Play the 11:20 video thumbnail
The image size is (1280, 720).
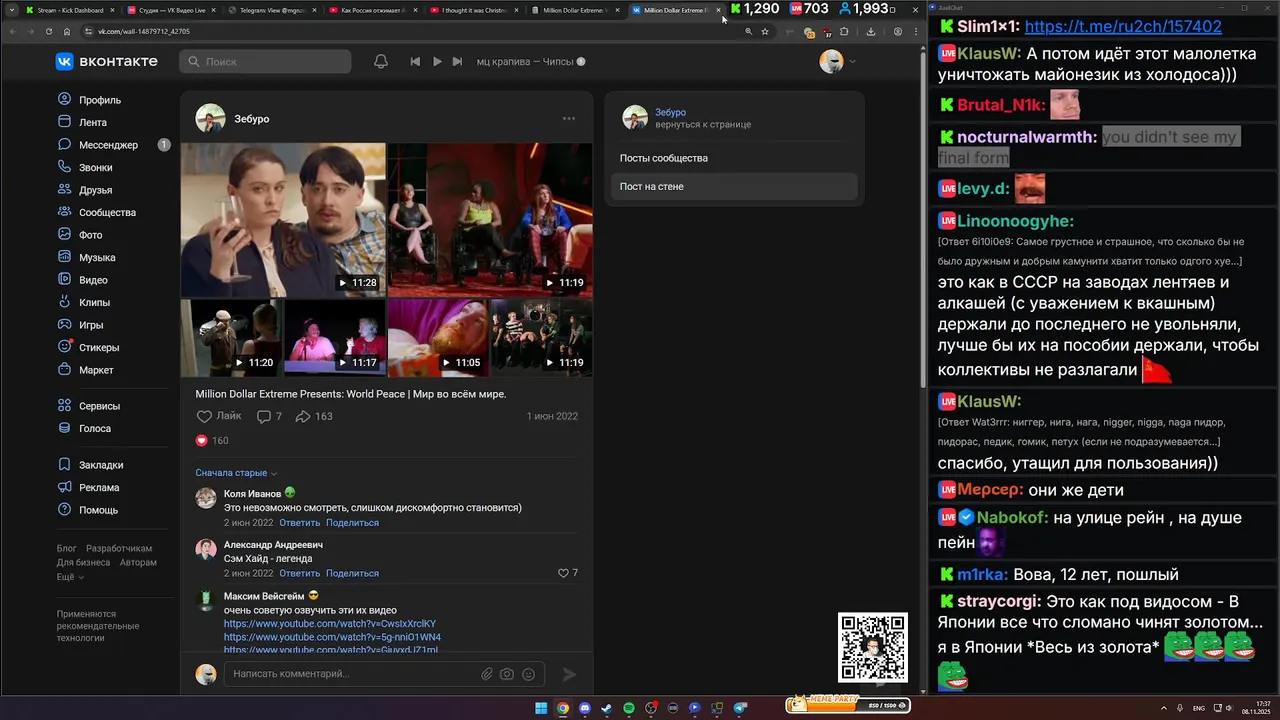(x=231, y=338)
